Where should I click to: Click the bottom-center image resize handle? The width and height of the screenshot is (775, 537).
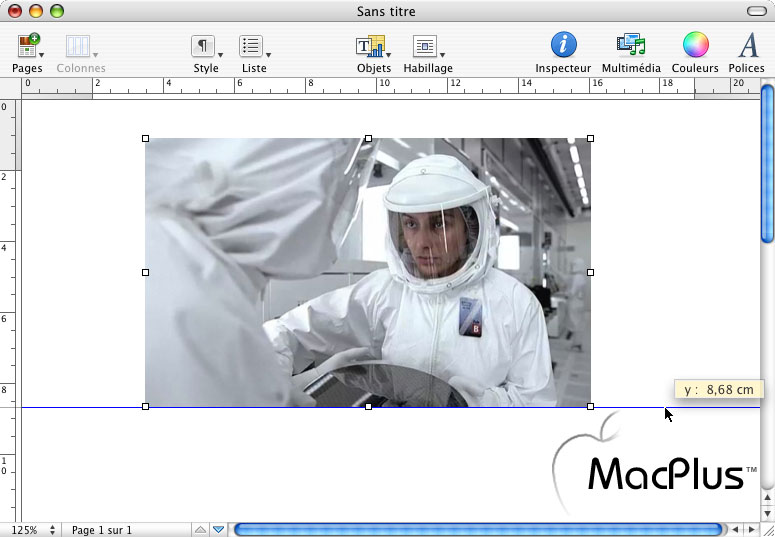(x=368, y=406)
